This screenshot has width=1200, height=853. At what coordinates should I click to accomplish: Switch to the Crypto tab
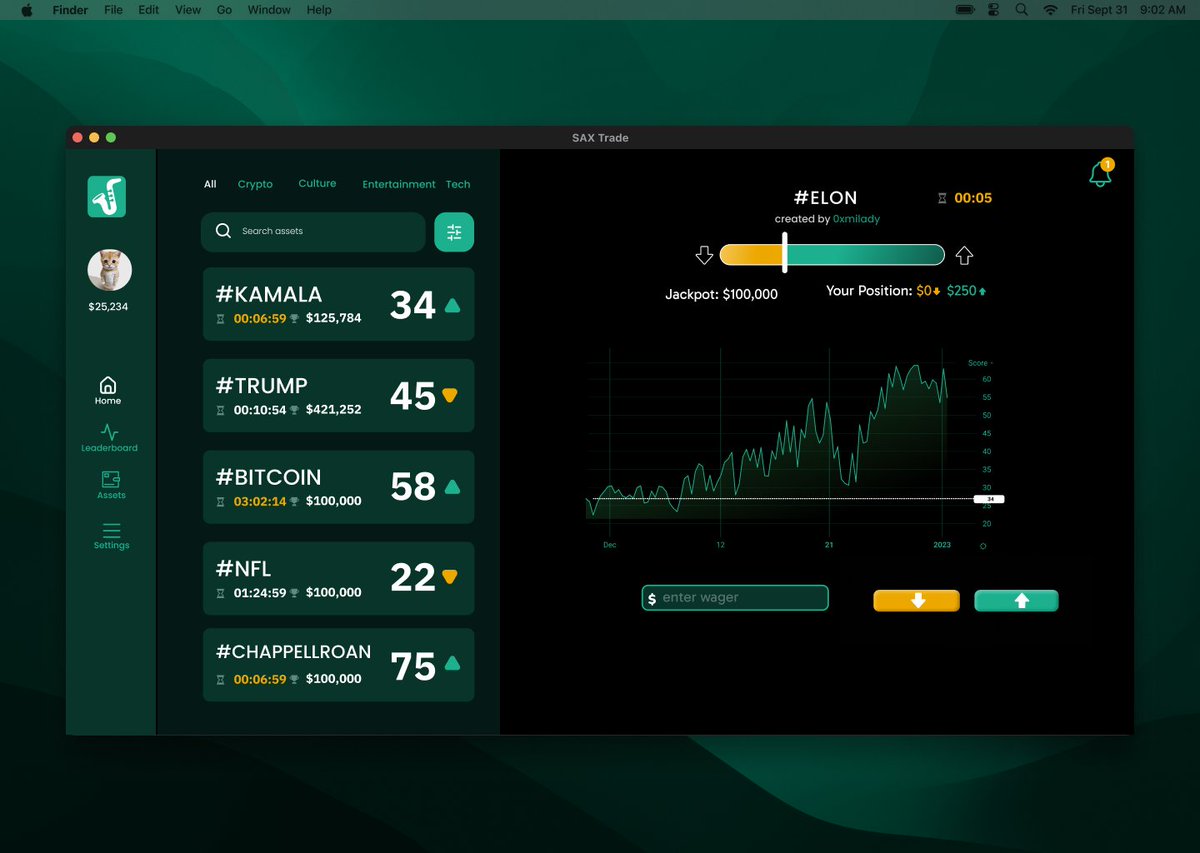[255, 184]
